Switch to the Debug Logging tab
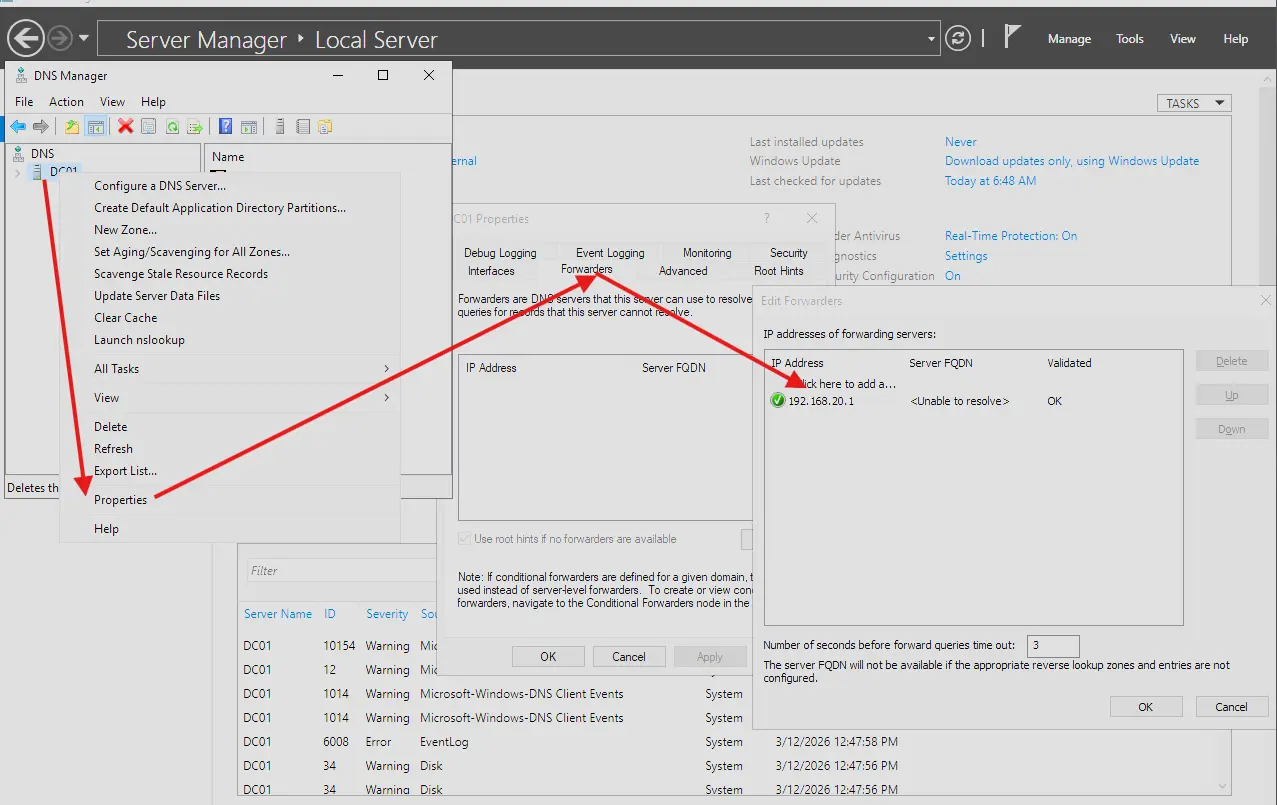This screenshot has height=805, width=1277. pos(501,253)
